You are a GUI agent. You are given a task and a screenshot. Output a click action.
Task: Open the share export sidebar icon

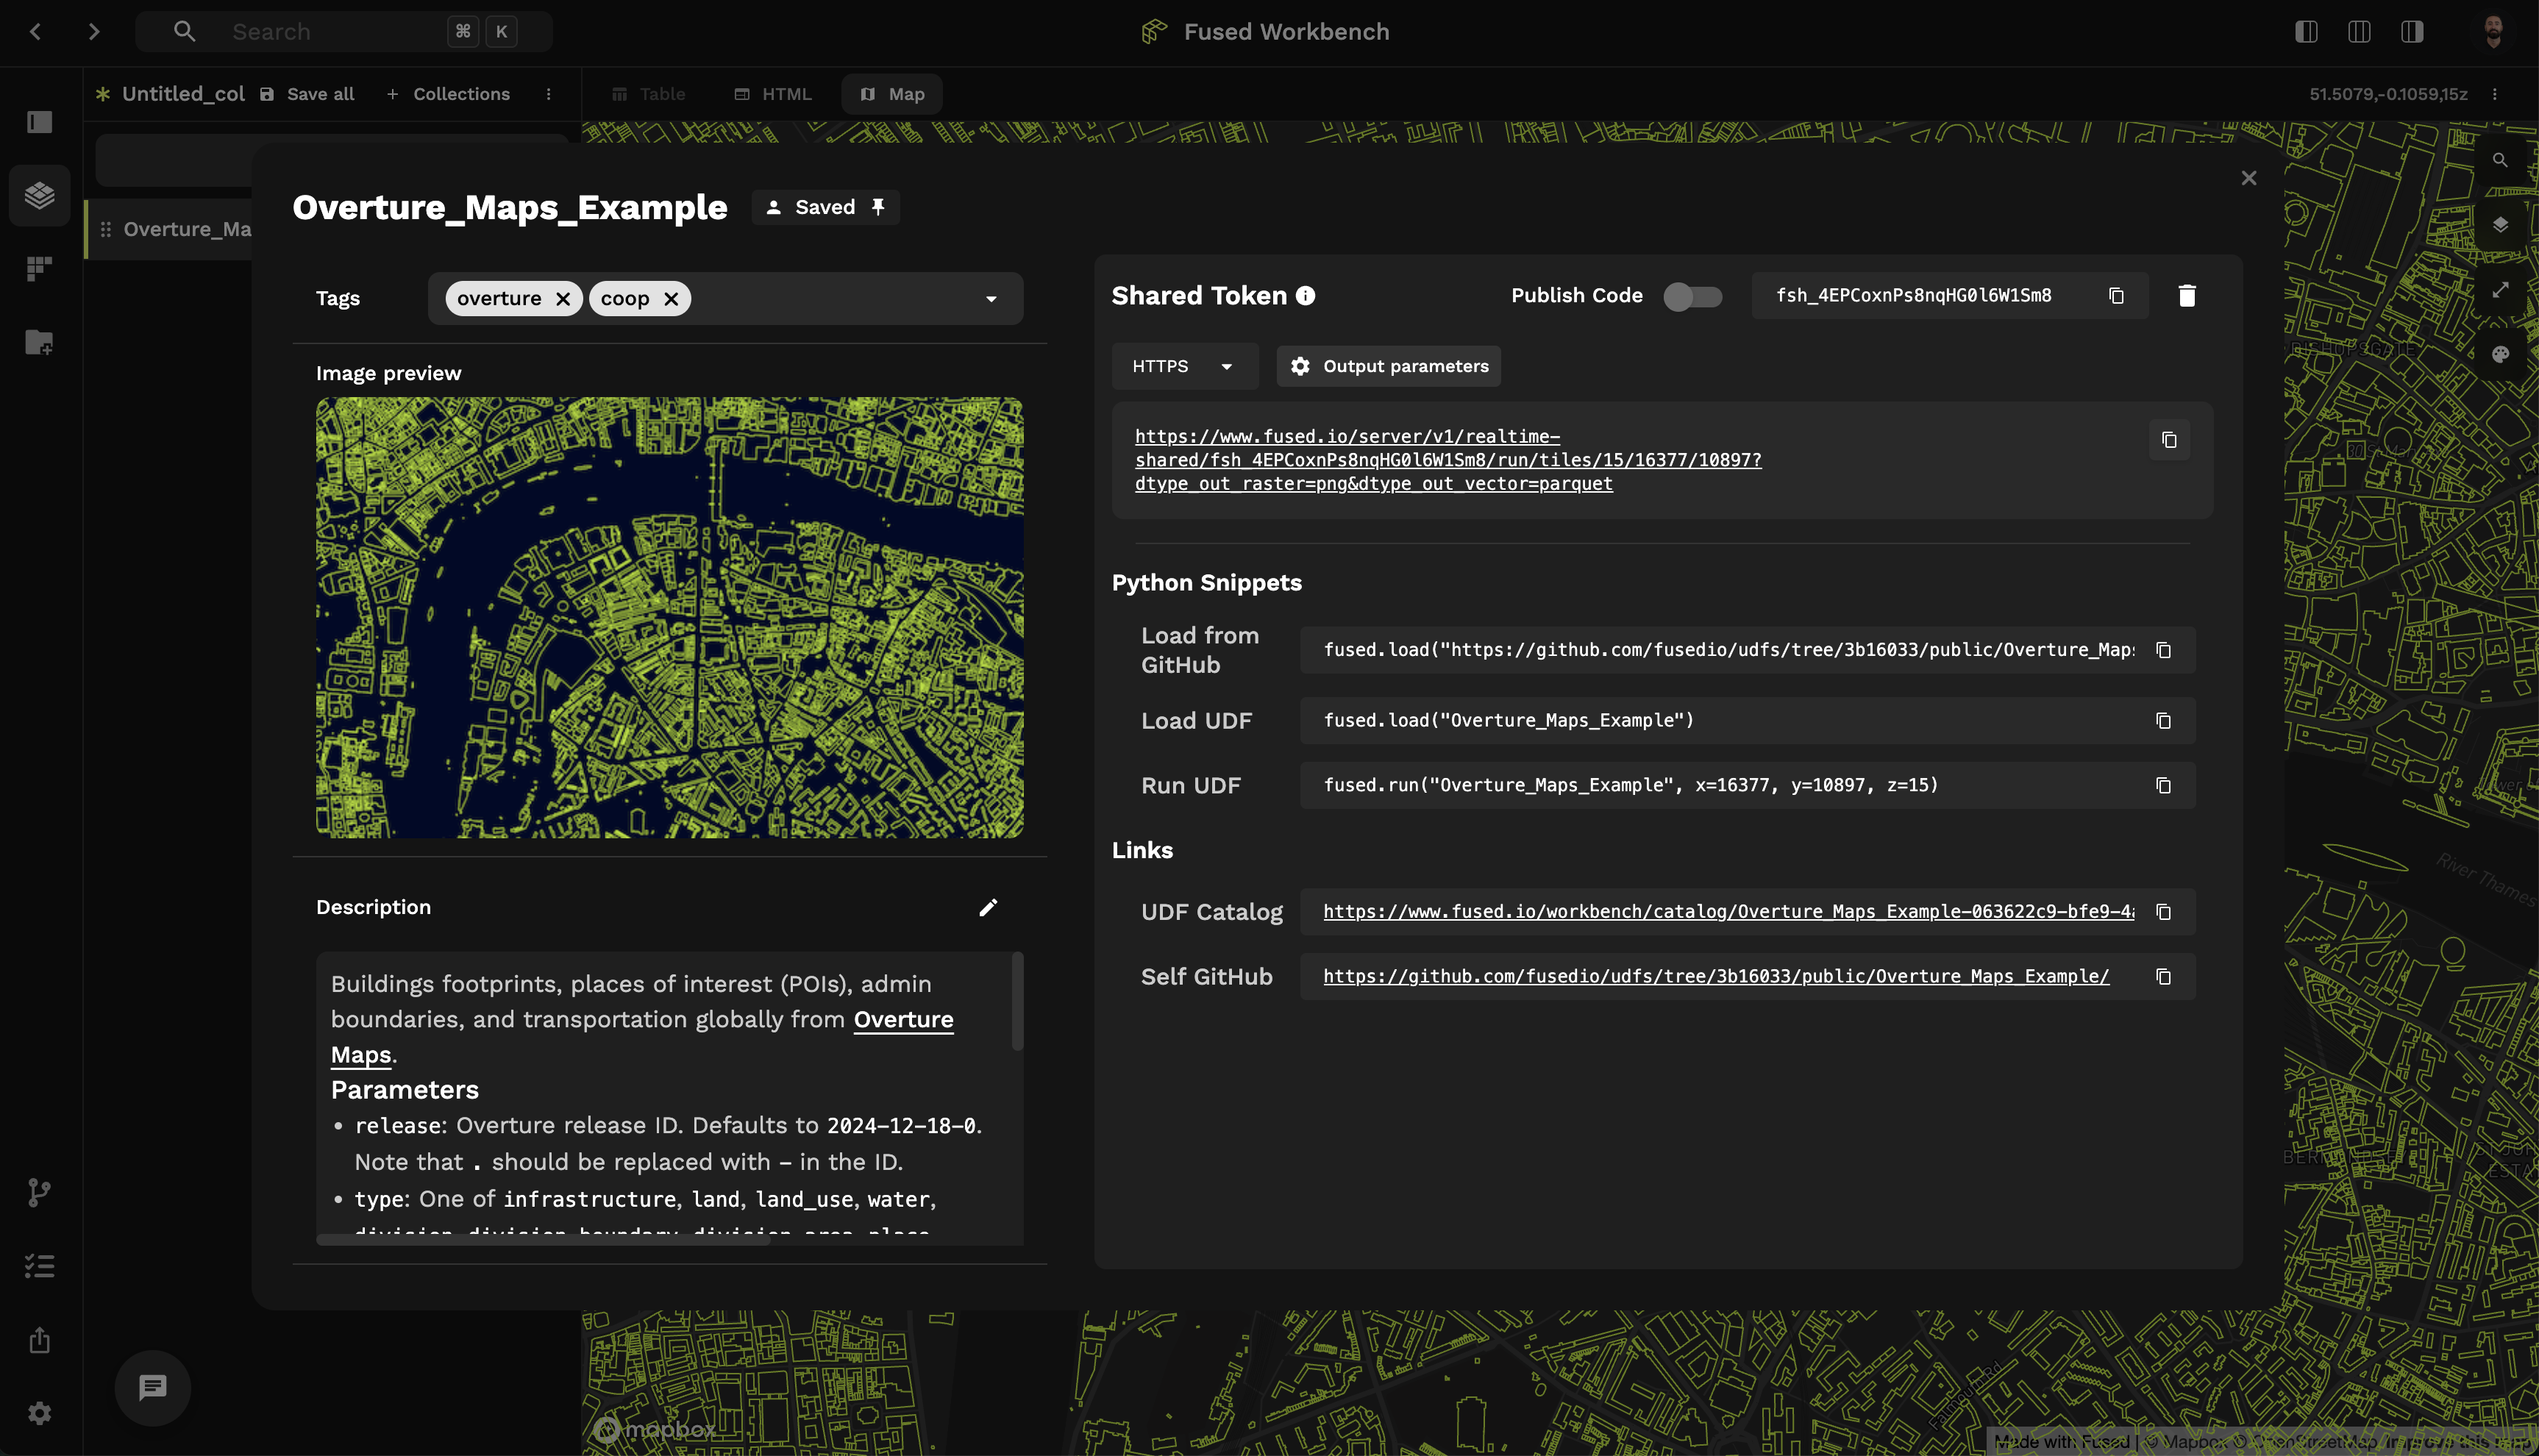pos(40,1340)
